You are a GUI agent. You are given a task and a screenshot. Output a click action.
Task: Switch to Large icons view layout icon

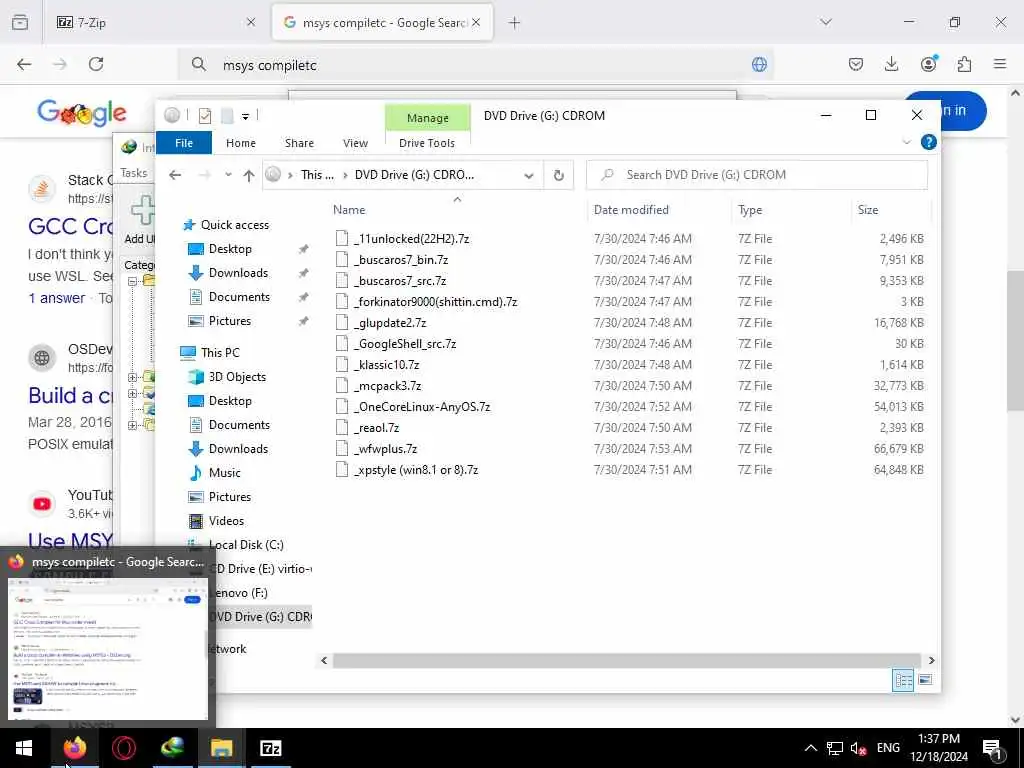(x=925, y=680)
